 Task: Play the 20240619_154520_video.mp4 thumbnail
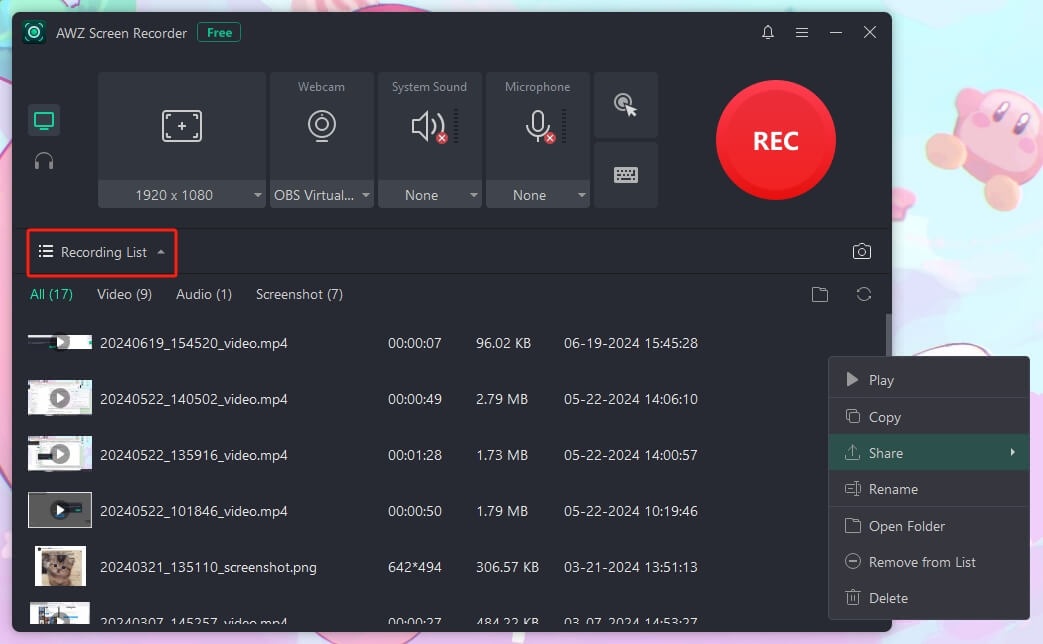click(x=60, y=342)
